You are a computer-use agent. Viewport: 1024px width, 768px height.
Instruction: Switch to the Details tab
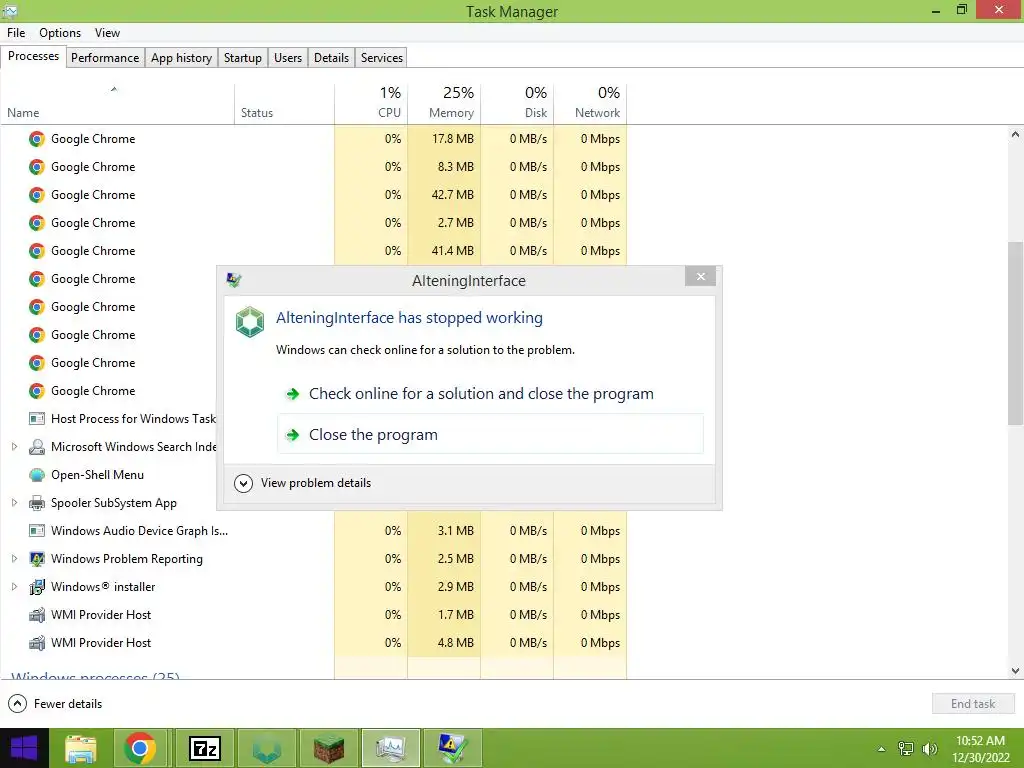point(331,57)
